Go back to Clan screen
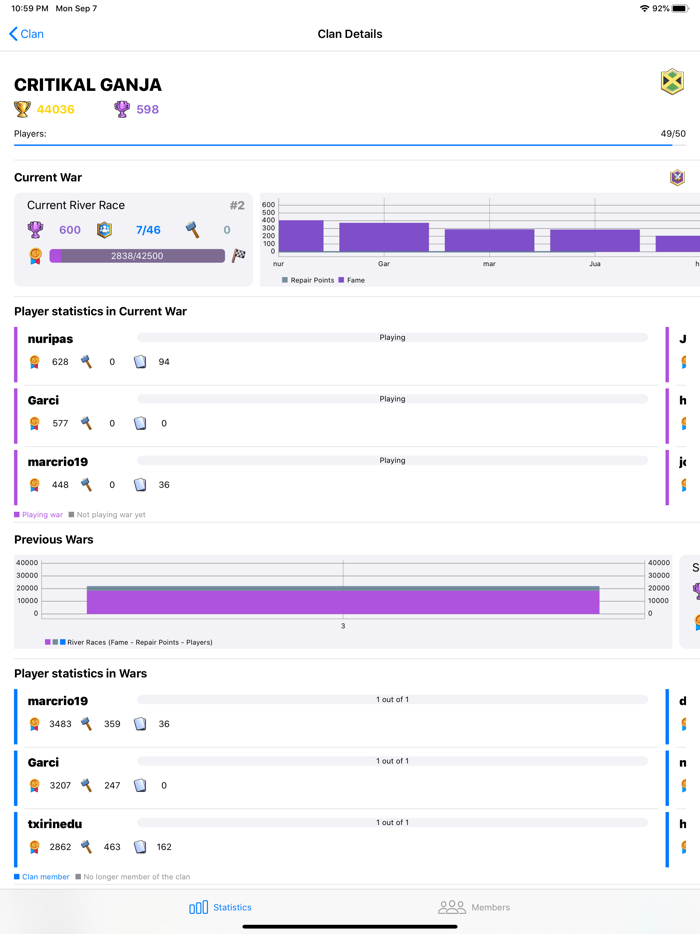Image resolution: width=700 pixels, height=934 pixels. coord(27,34)
